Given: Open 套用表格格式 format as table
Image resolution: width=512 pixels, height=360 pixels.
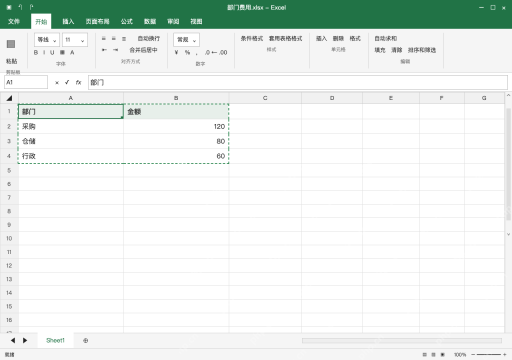Looking at the screenshot, I should point(286,39).
